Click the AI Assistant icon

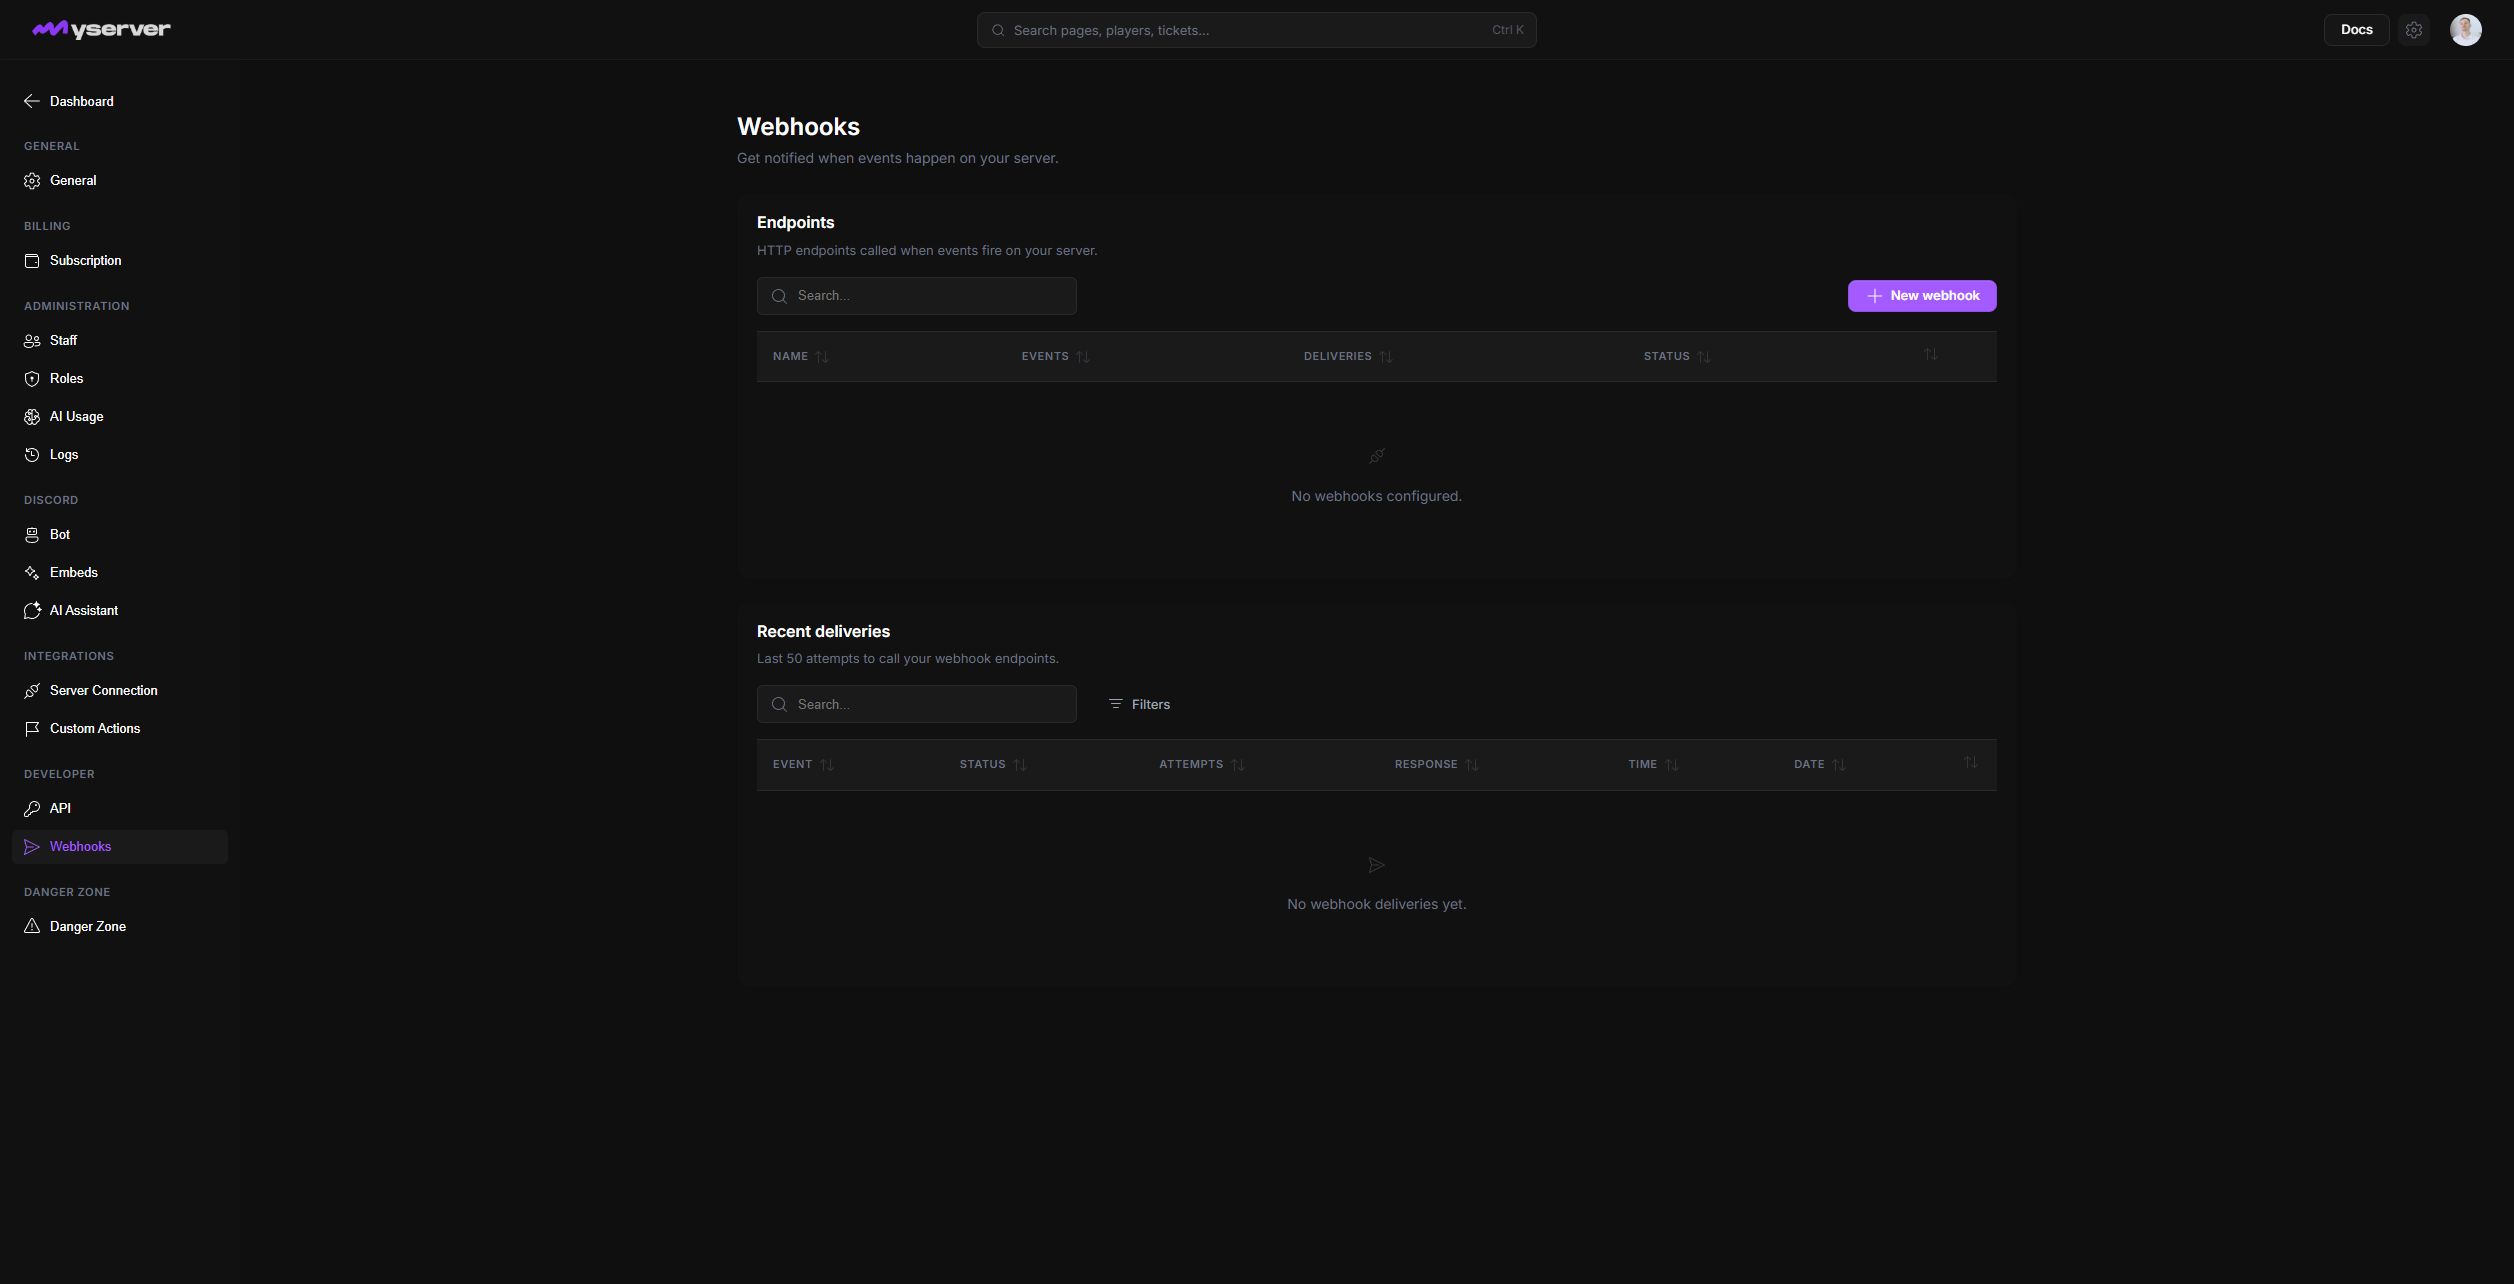pyautogui.click(x=32, y=611)
